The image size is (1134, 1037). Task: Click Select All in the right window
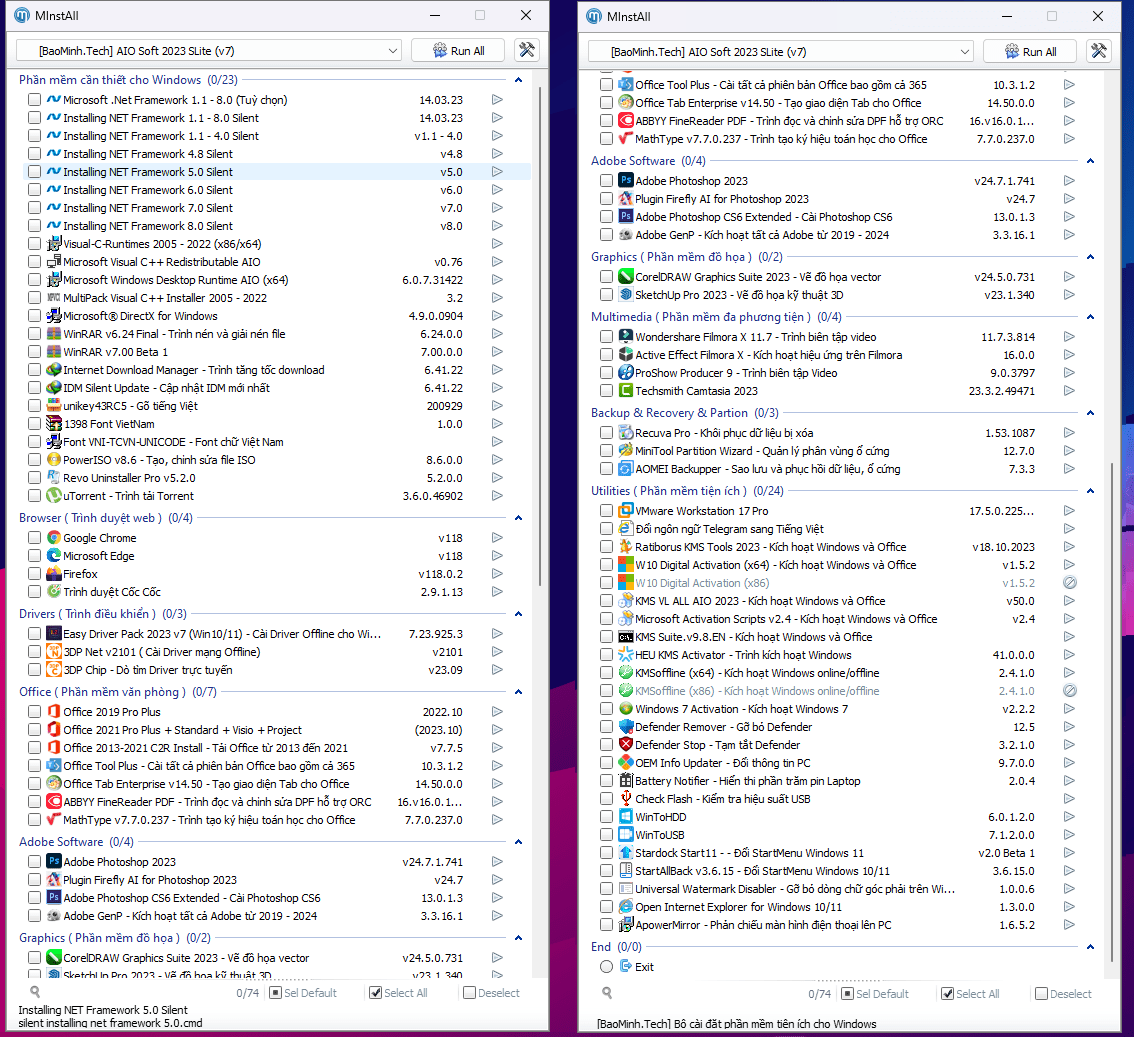[x=971, y=994]
